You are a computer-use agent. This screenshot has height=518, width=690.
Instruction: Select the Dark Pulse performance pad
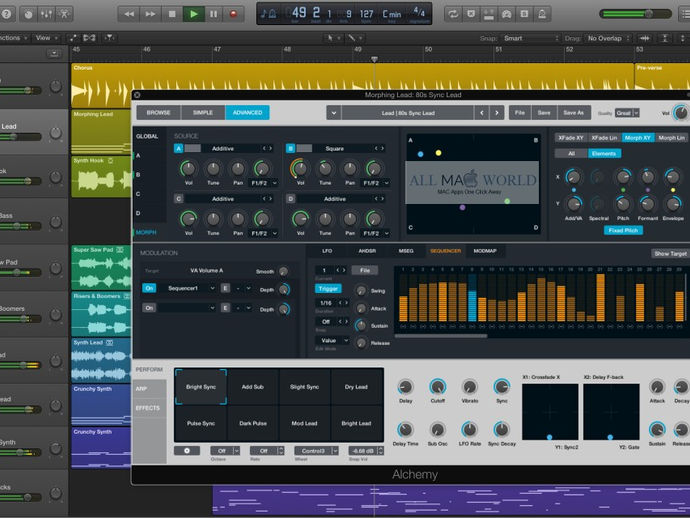pos(253,423)
